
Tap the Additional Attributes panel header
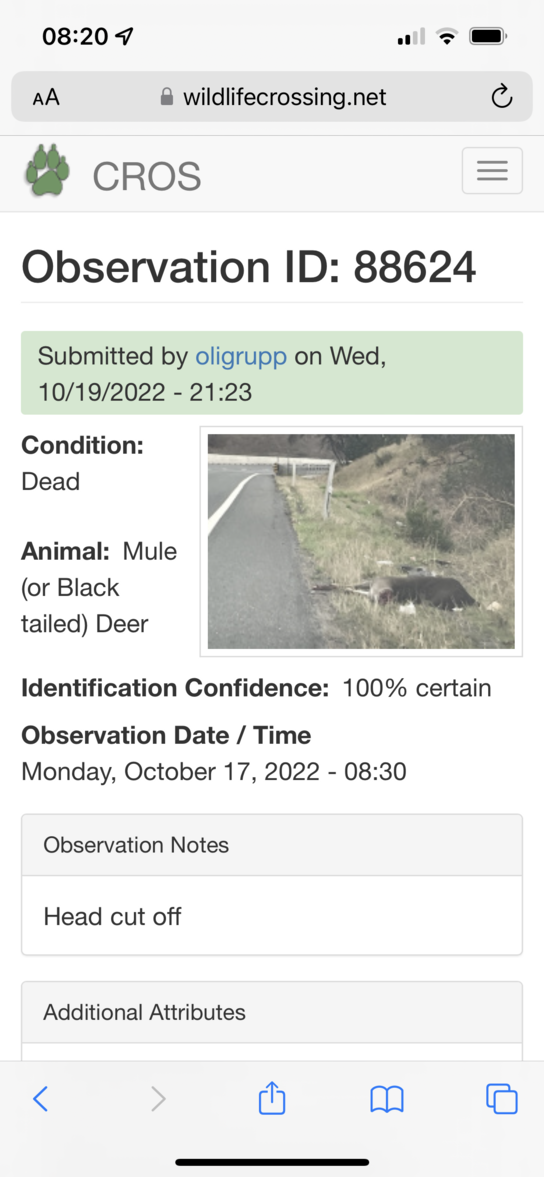coord(272,1013)
